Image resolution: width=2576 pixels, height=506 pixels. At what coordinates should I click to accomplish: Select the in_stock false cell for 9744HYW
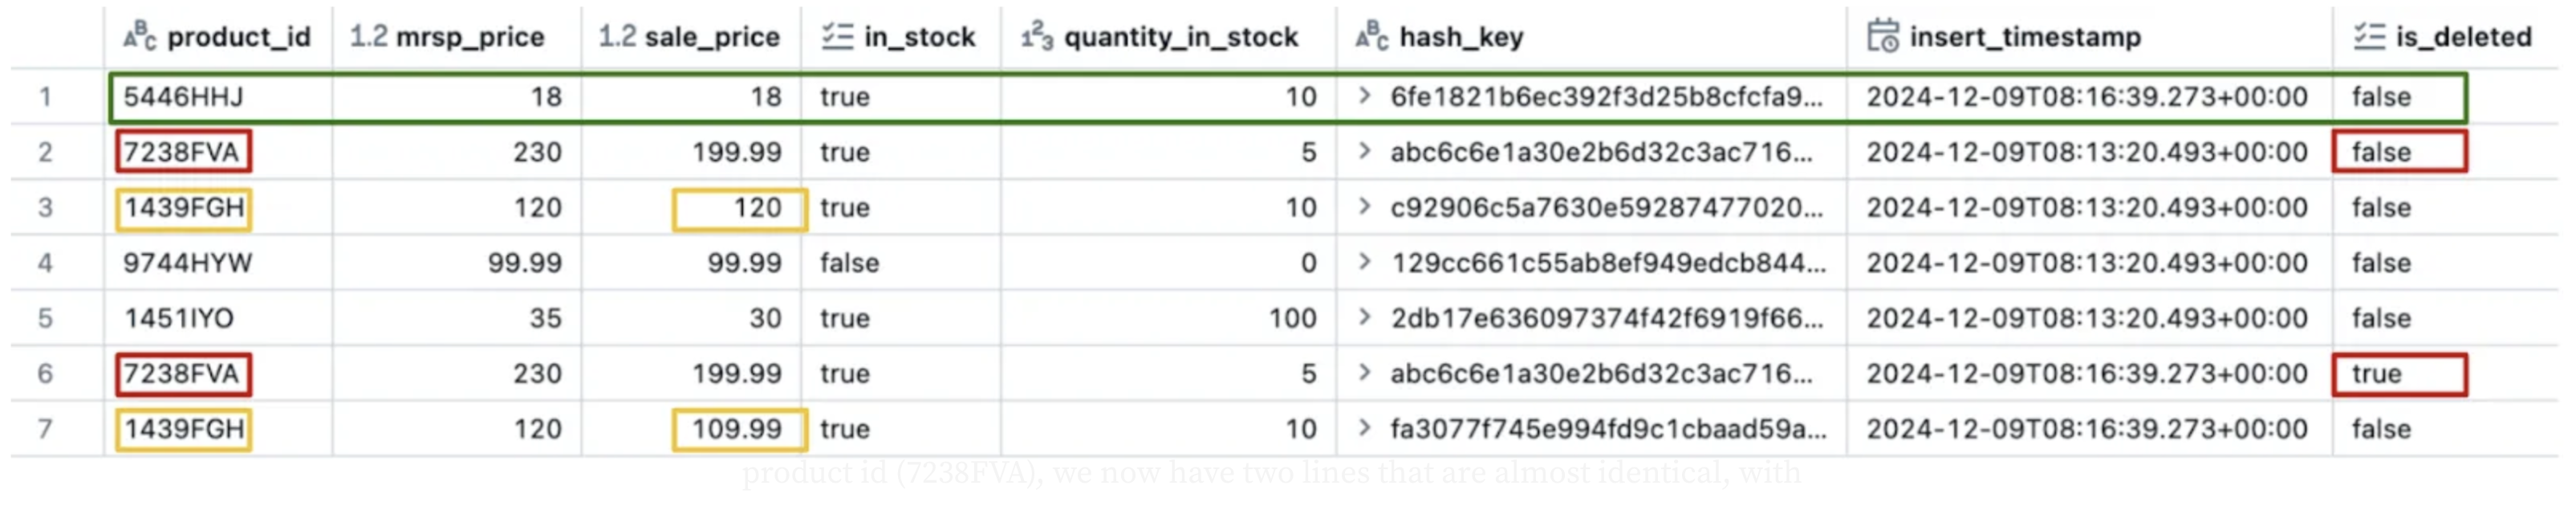[849, 263]
